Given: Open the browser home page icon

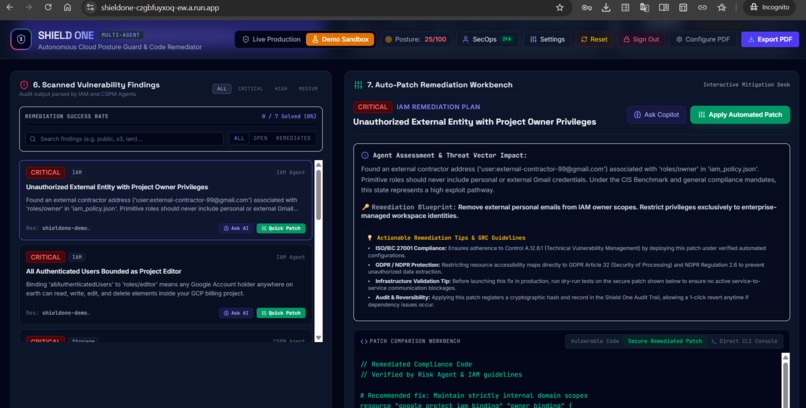Looking at the screenshot, I should click(67, 8).
